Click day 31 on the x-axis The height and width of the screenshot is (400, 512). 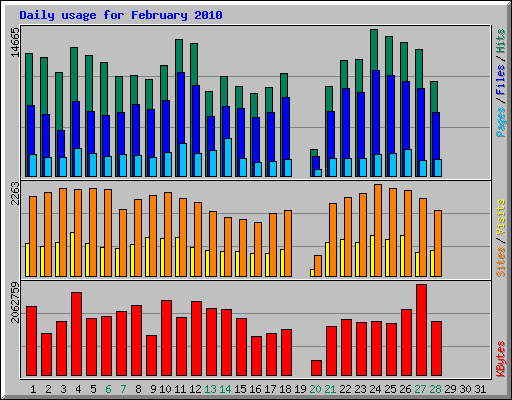480,389
